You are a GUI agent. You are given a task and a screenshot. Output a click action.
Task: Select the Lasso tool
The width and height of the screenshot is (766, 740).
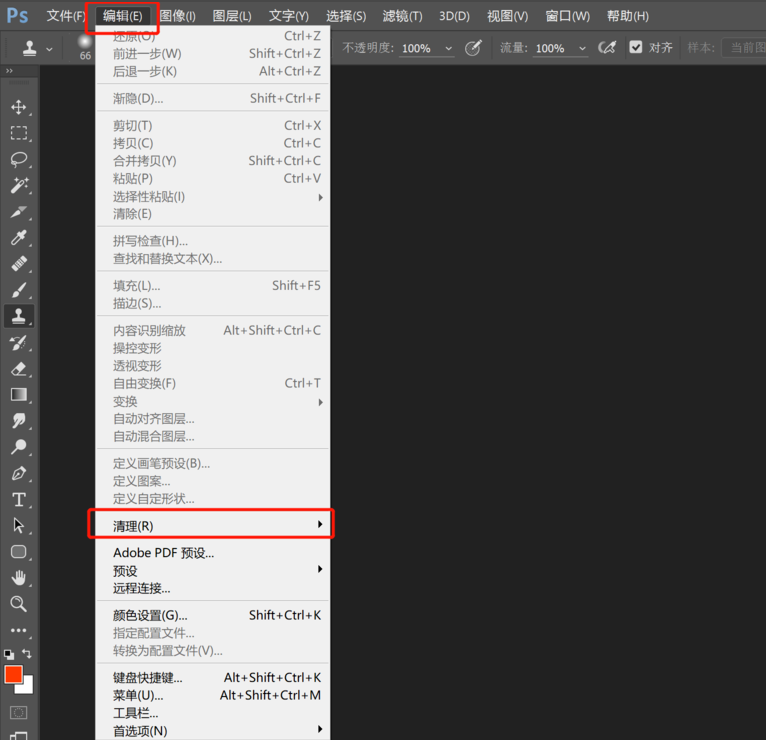[x=19, y=159]
